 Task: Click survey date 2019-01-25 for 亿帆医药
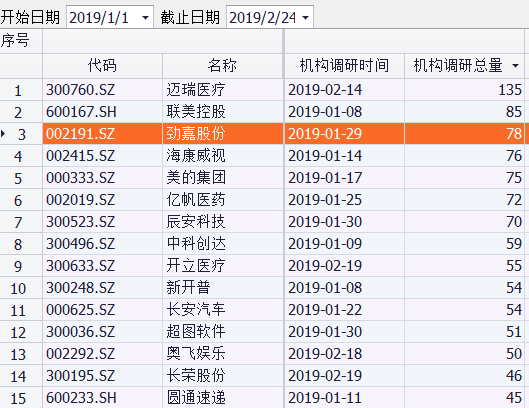click(x=325, y=200)
